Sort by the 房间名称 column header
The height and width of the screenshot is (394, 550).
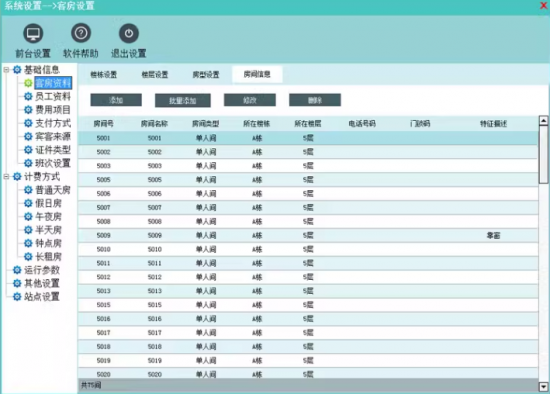coord(154,123)
